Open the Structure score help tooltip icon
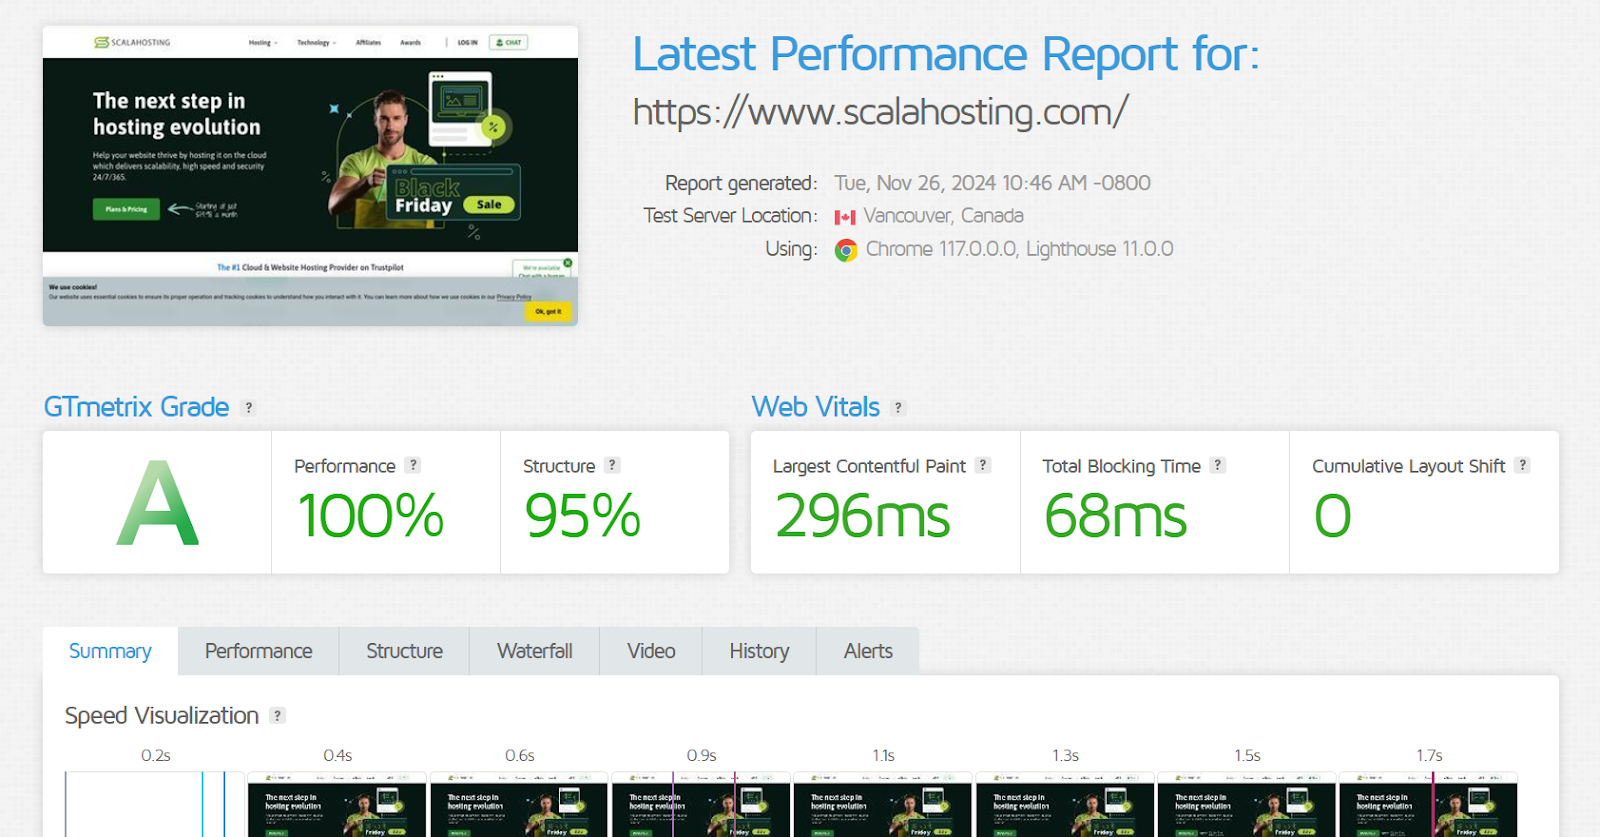 point(613,465)
